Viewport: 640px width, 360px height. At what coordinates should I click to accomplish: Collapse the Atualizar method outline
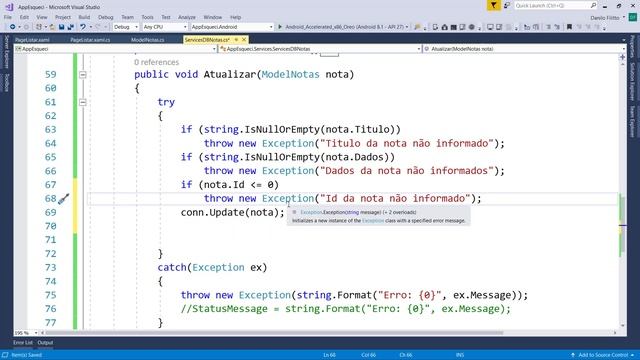(82, 75)
